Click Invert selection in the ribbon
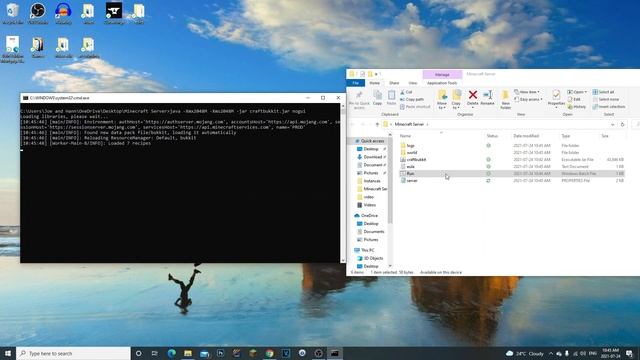640x360 pixels. [609, 107]
